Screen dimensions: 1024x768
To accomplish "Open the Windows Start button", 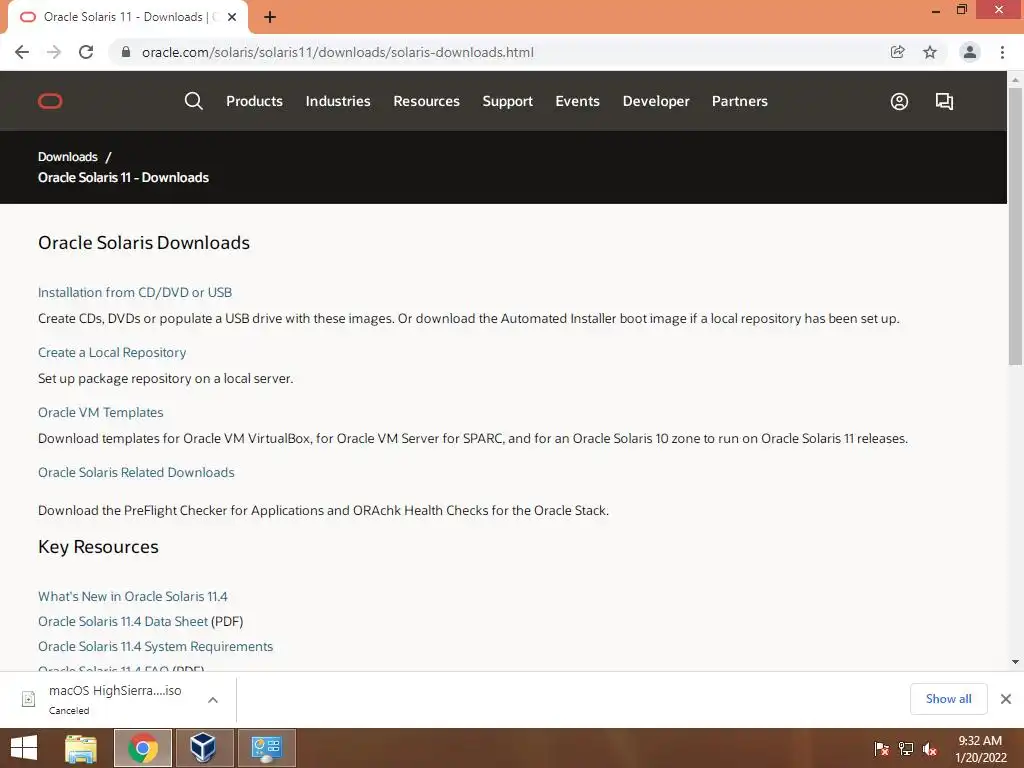I will pyautogui.click(x=24, y=748).
